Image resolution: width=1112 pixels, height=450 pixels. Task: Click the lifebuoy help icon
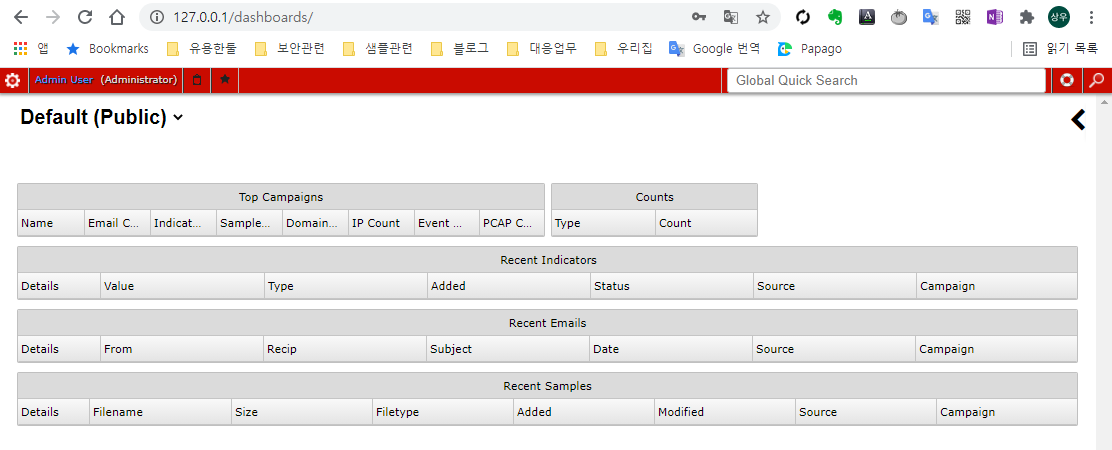click(x=1067, y=80)
